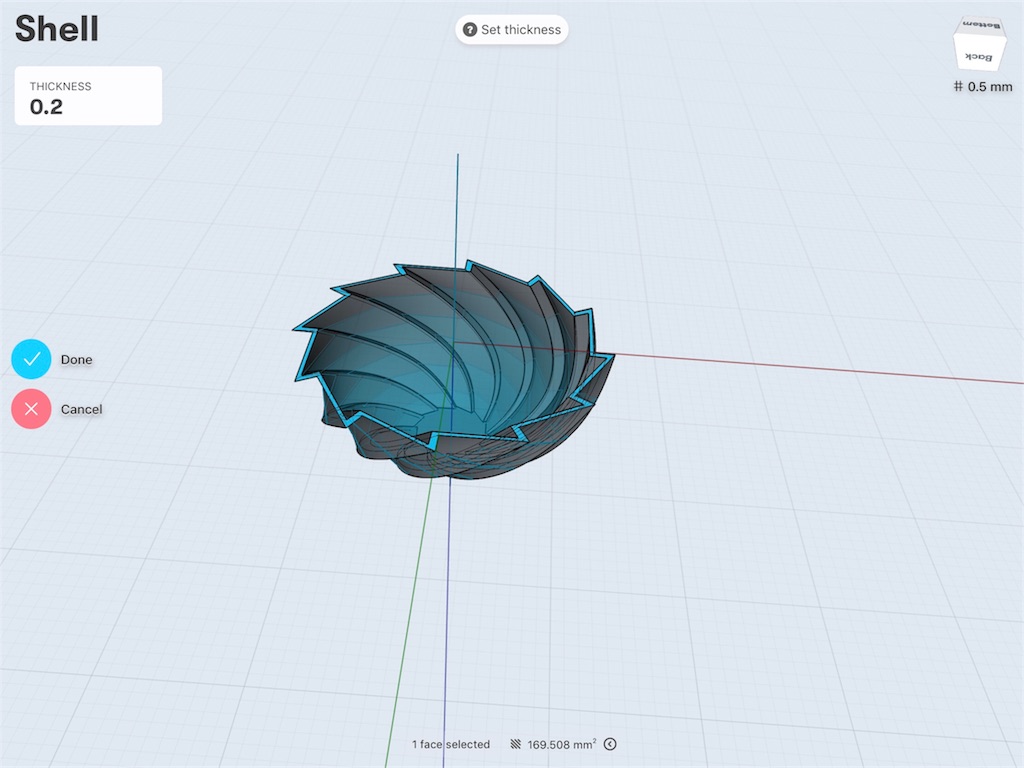
Task: Click the question mark help icon
Action: point(470,29)
